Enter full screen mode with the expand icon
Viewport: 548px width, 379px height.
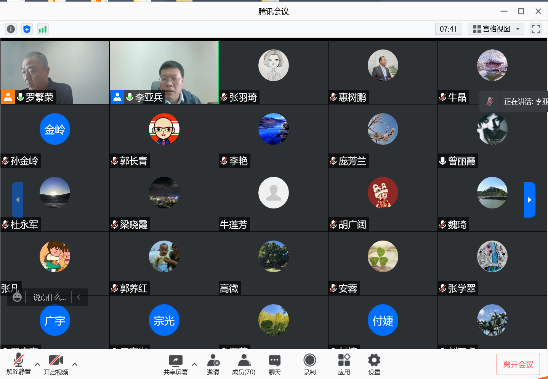coord(536,29)
